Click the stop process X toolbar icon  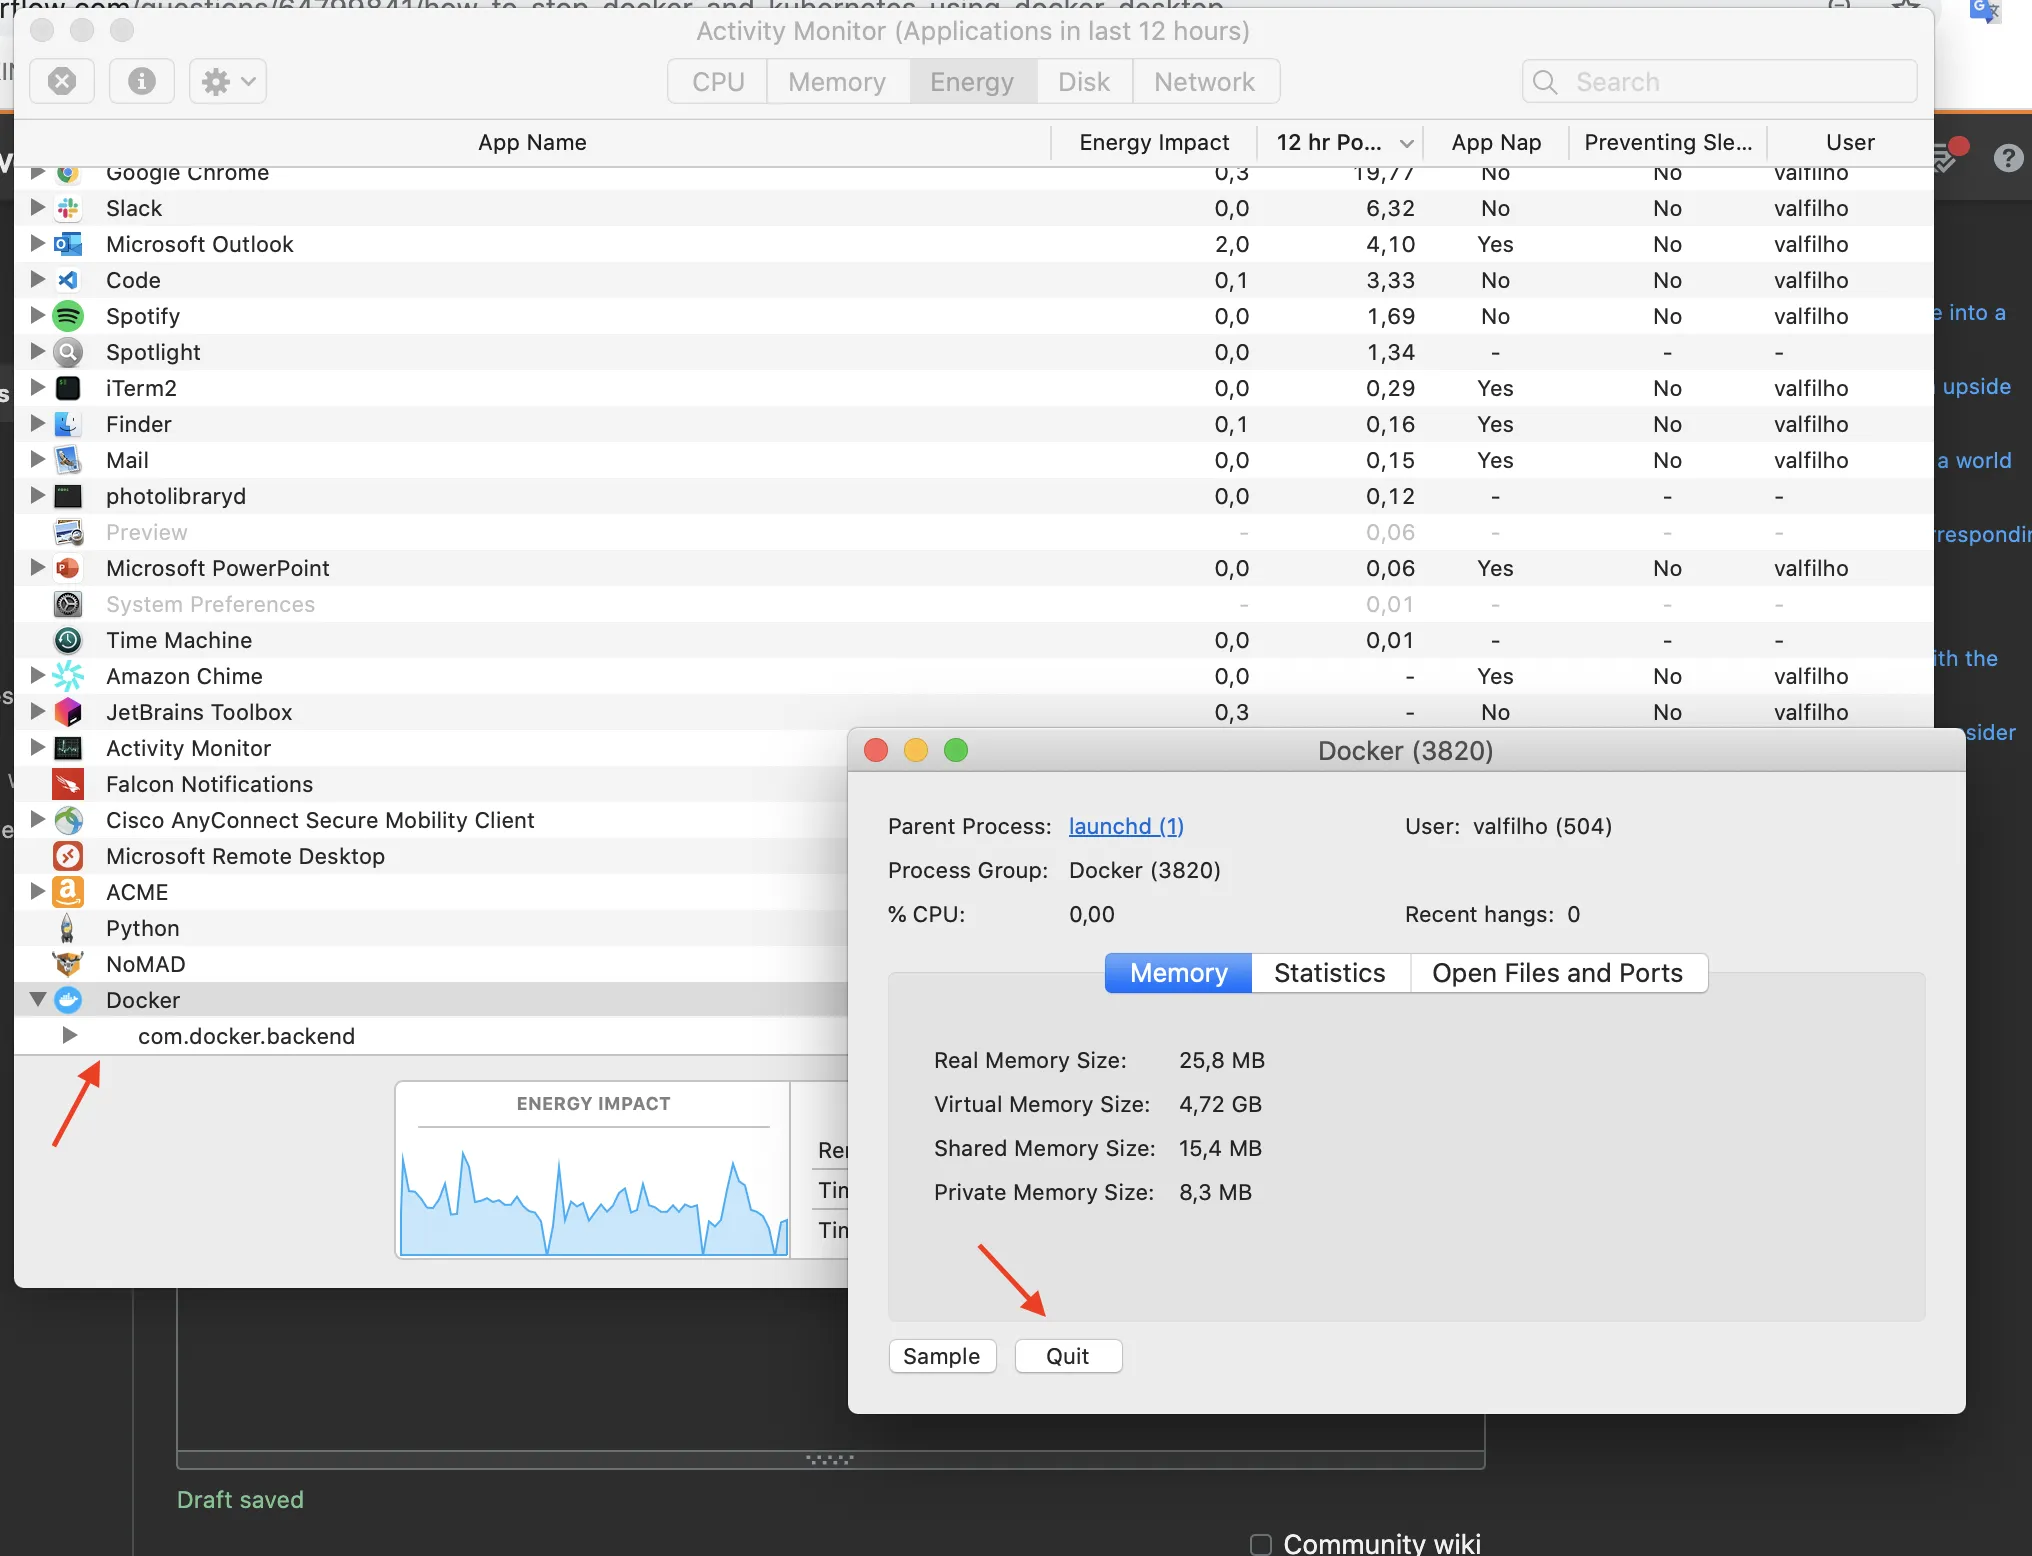pos(62,81)
